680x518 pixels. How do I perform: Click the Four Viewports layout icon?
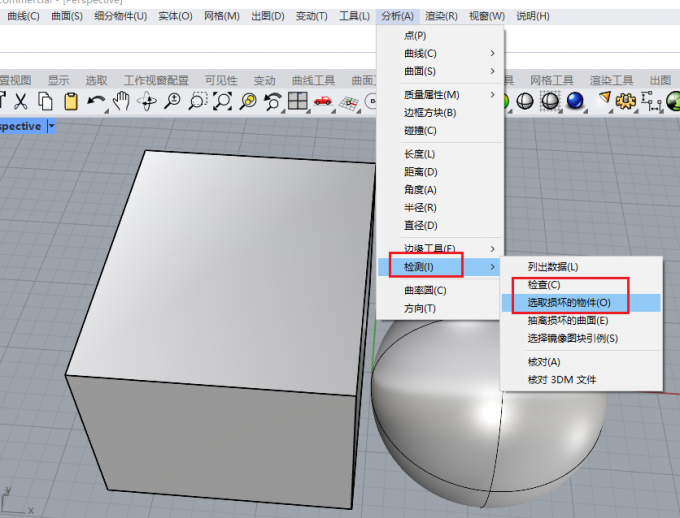[298, 102]
